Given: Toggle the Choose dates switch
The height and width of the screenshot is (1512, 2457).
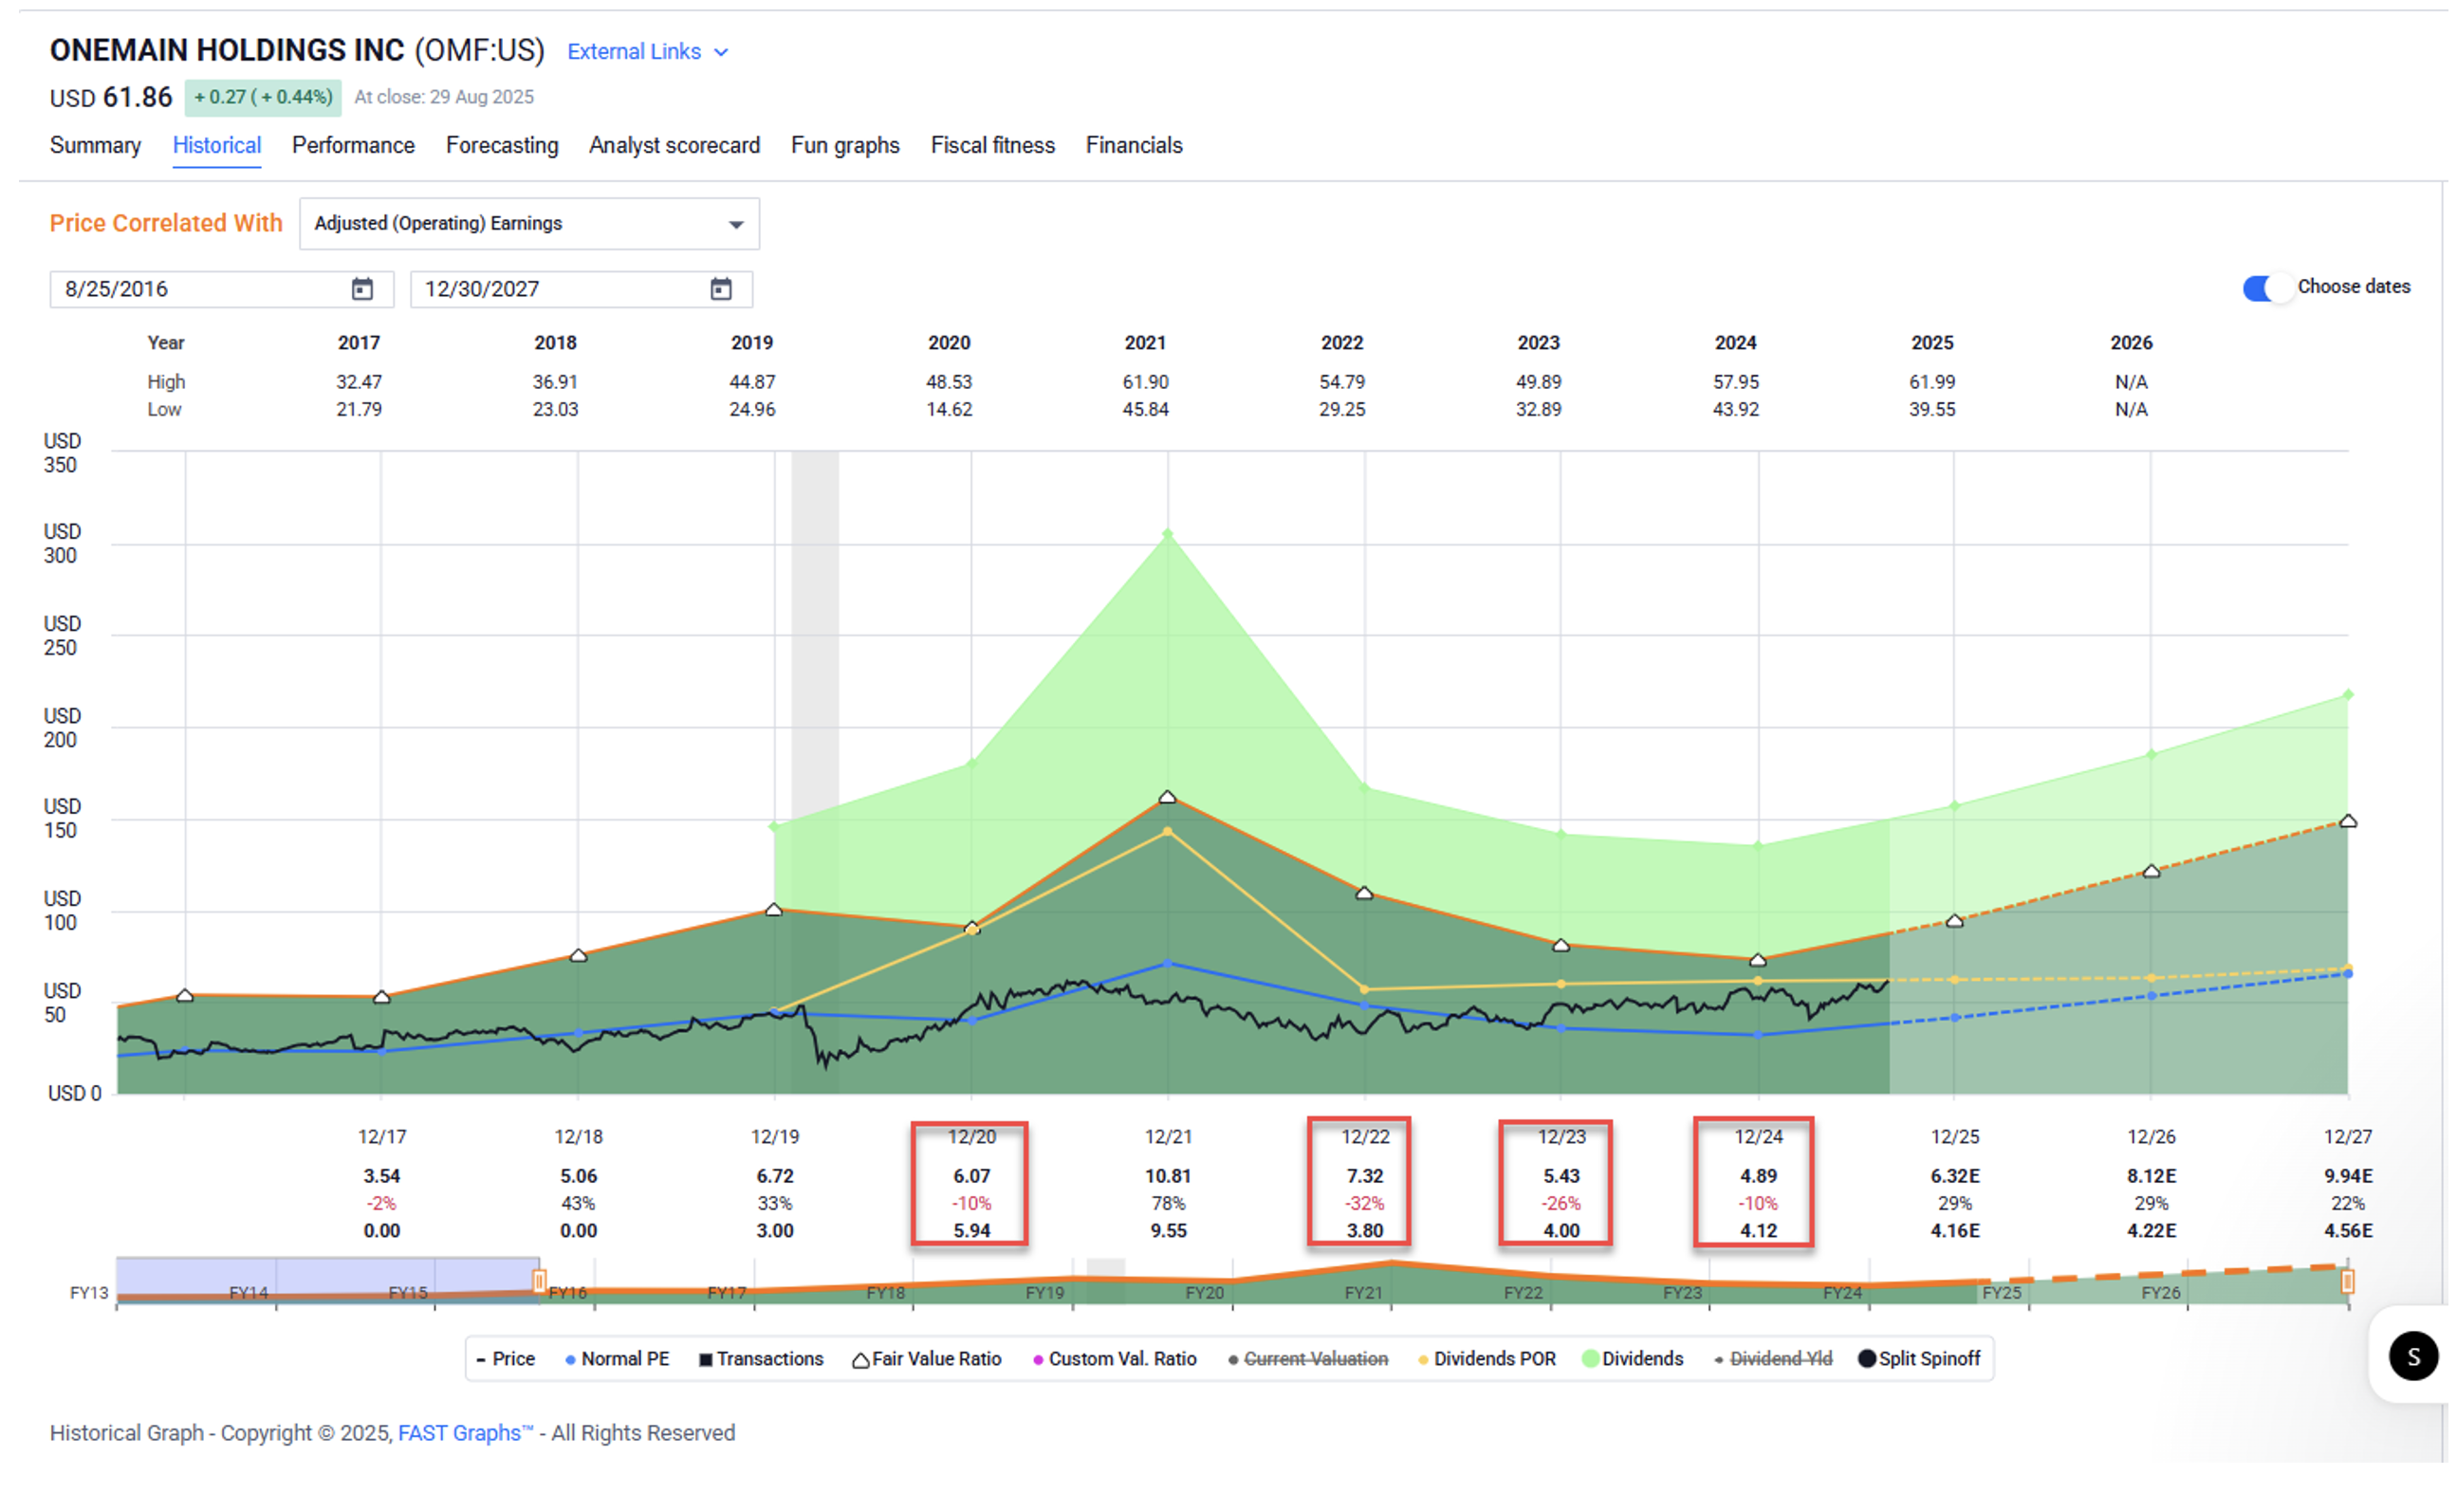Looking at the screenshot, I should click(2265, 288).
